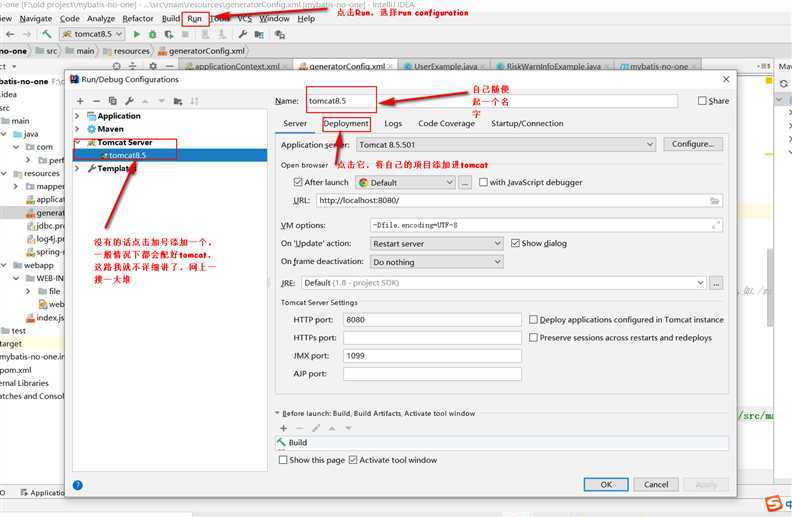Viewport: 792px width, 517px height.
Task: Enable with JavaScript debugger checkbox
Action: [483, 182]
